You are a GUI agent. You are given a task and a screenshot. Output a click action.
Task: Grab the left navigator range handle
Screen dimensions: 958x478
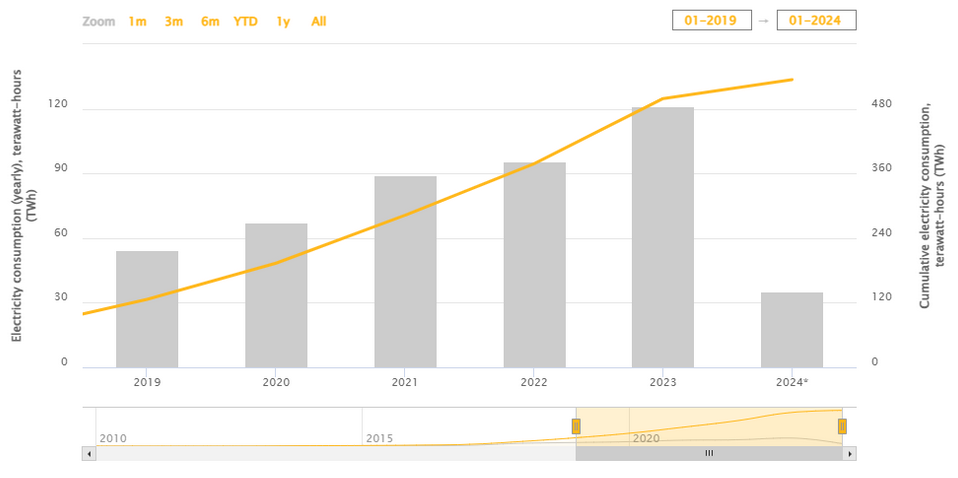[x=576, y=426]
